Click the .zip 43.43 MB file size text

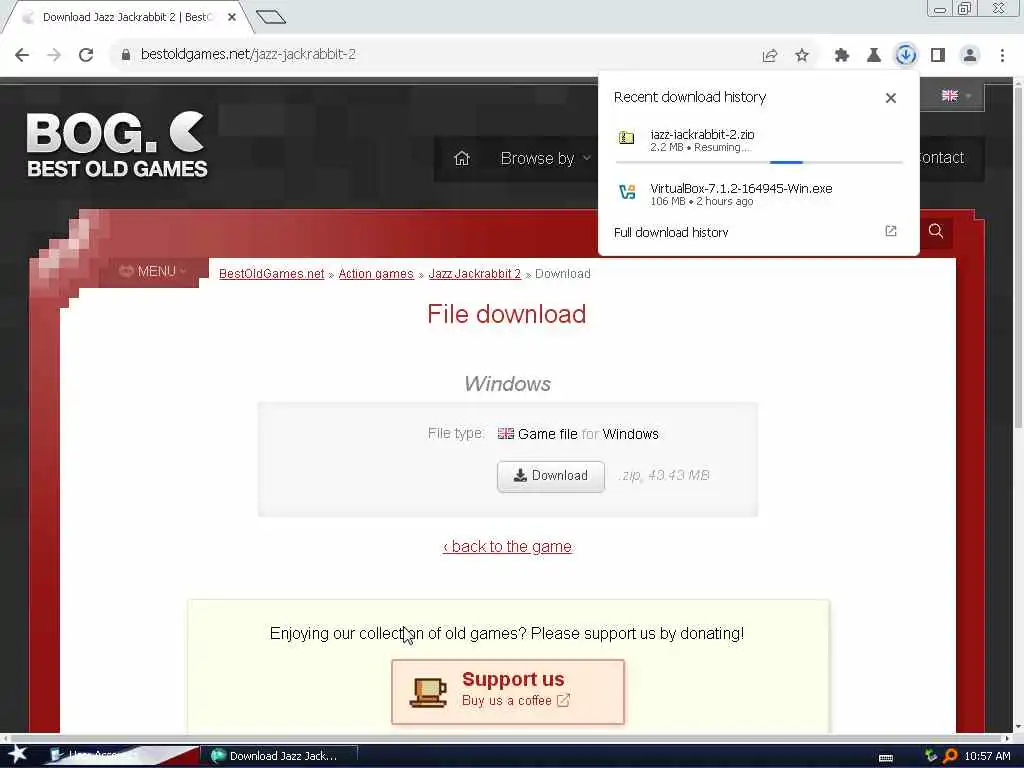(665, 475)
